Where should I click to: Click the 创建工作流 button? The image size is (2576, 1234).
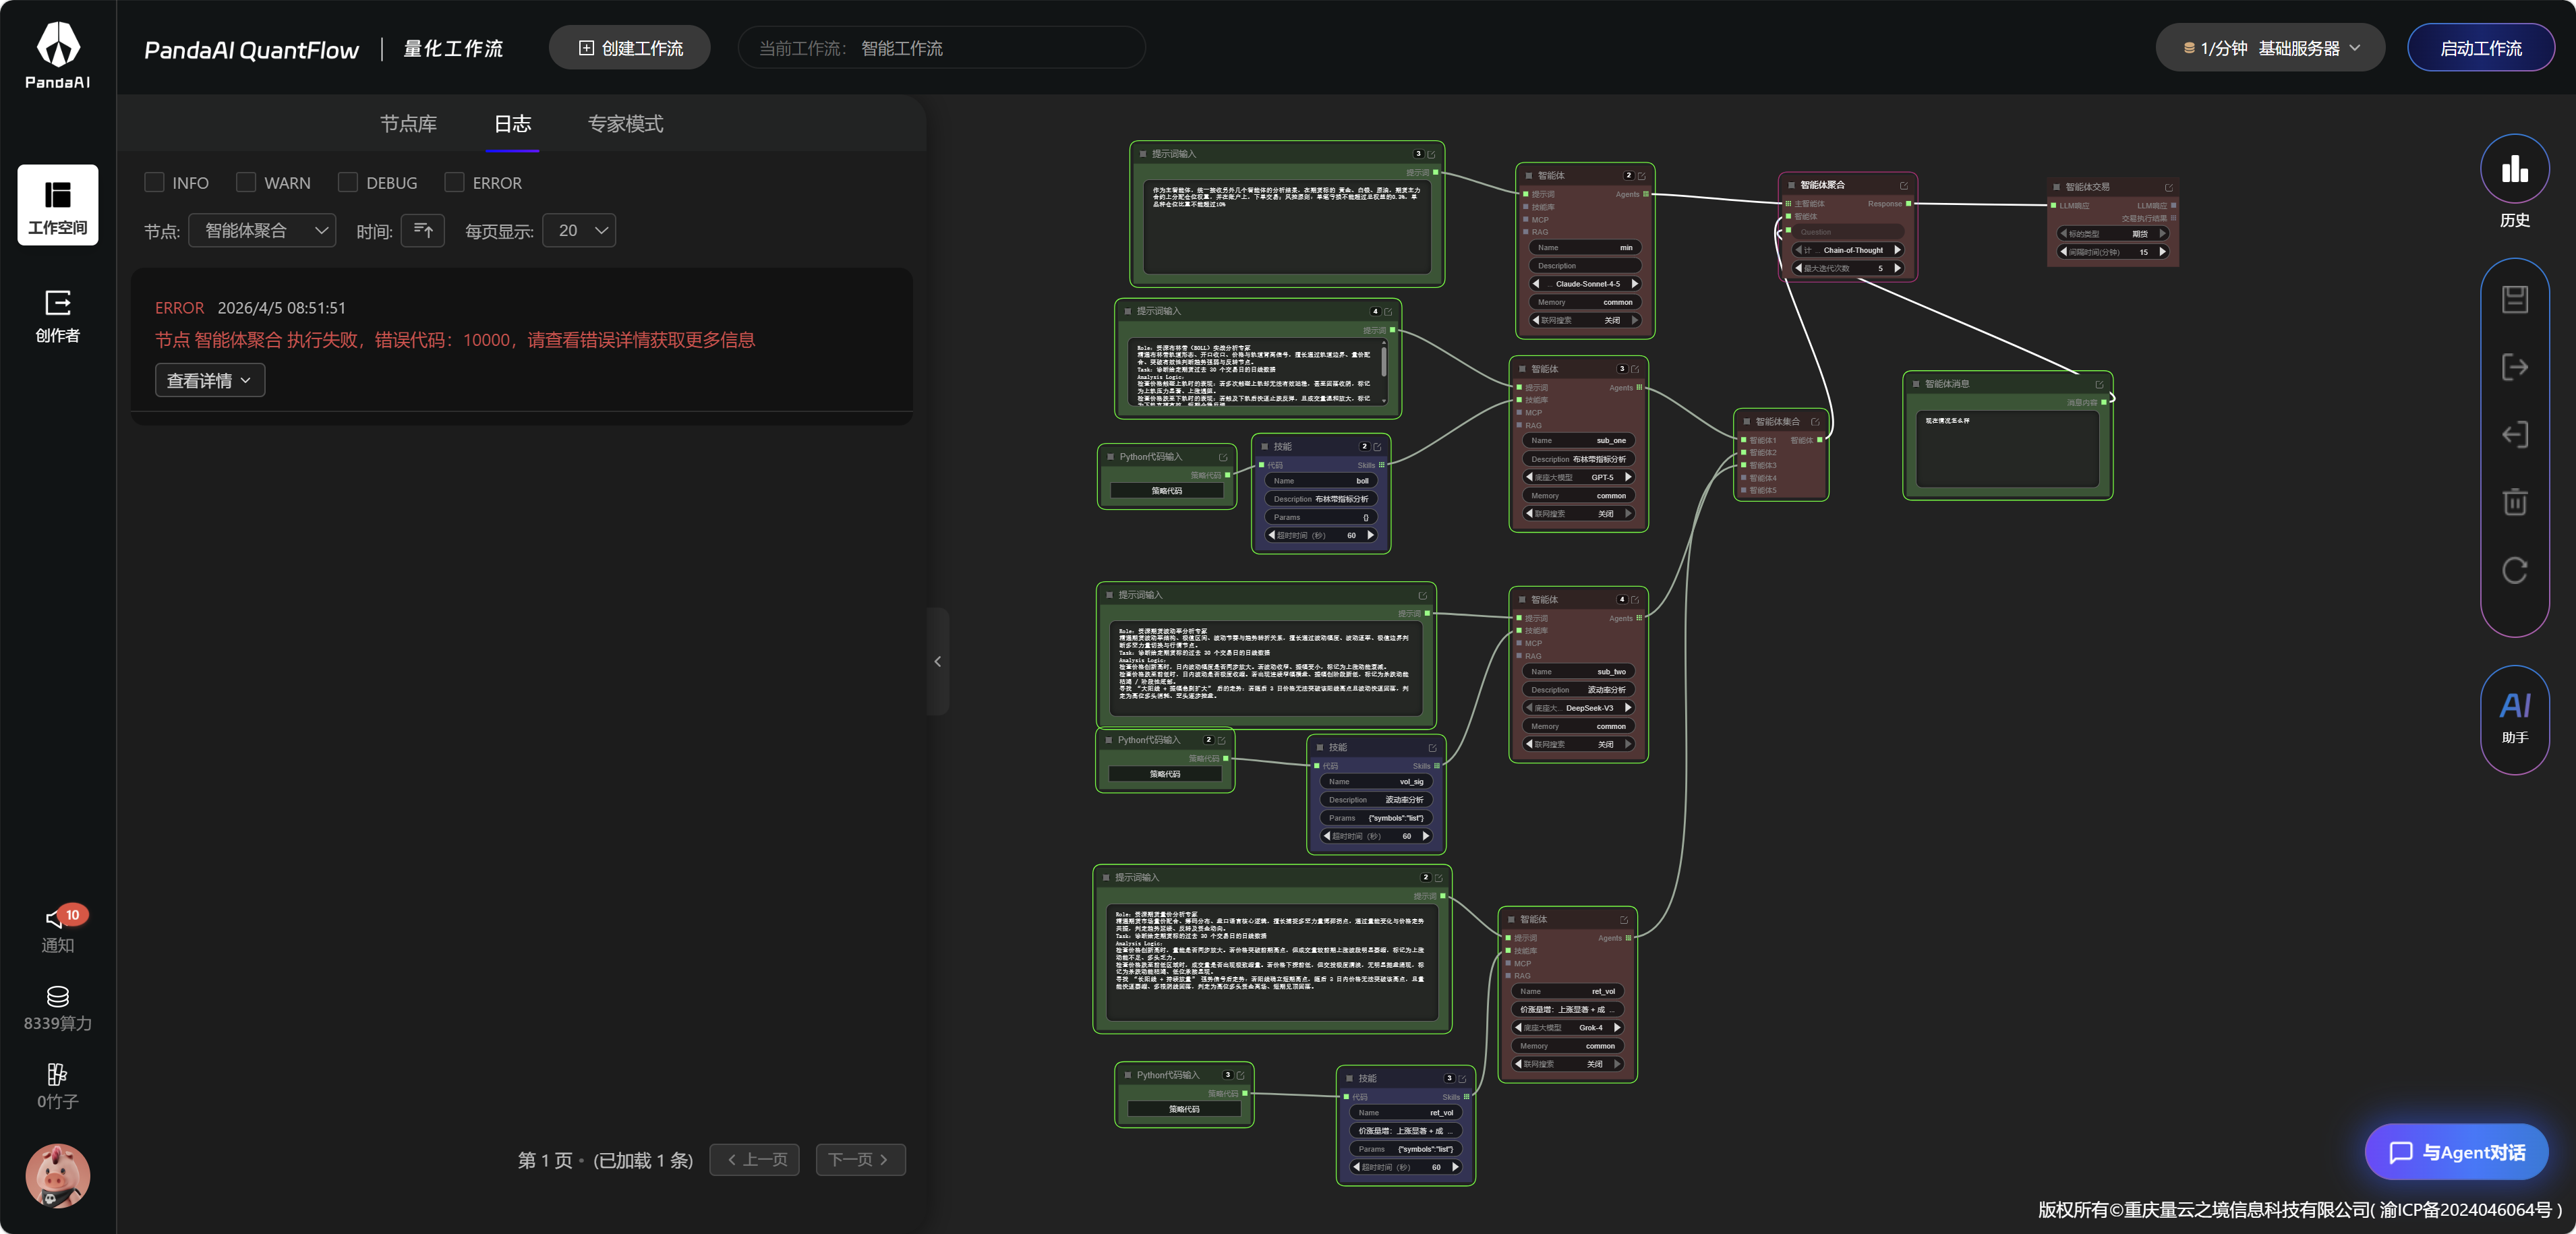click(x=630, y=48)
